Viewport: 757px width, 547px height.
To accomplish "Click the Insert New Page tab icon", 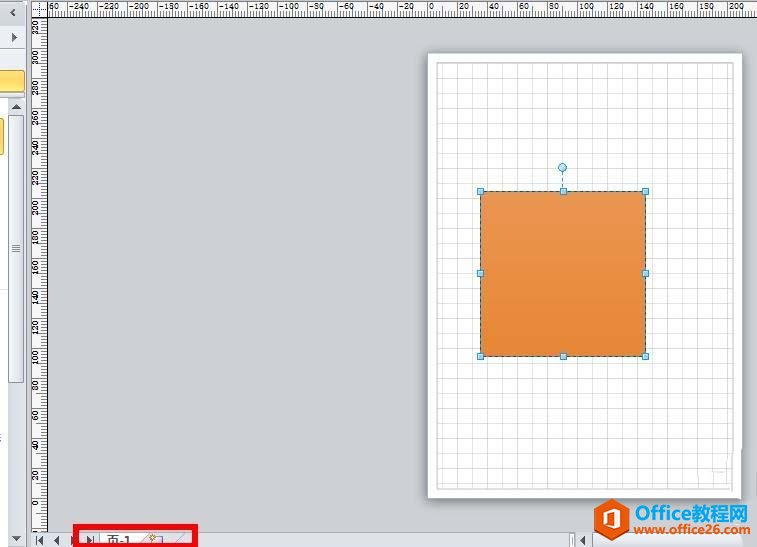I will click(x=154, y=540).
